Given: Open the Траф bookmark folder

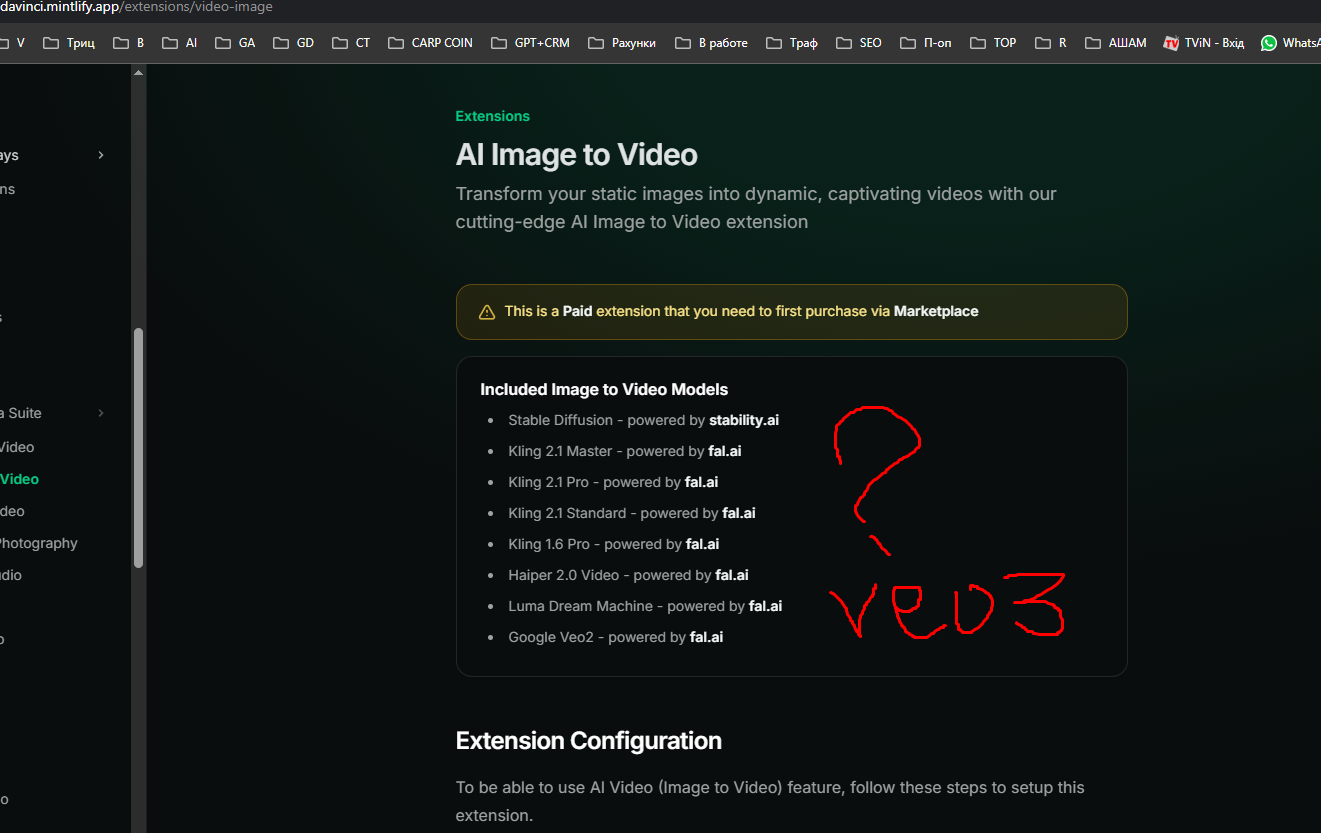Looking at the screenshot, I should click(792, 43).
